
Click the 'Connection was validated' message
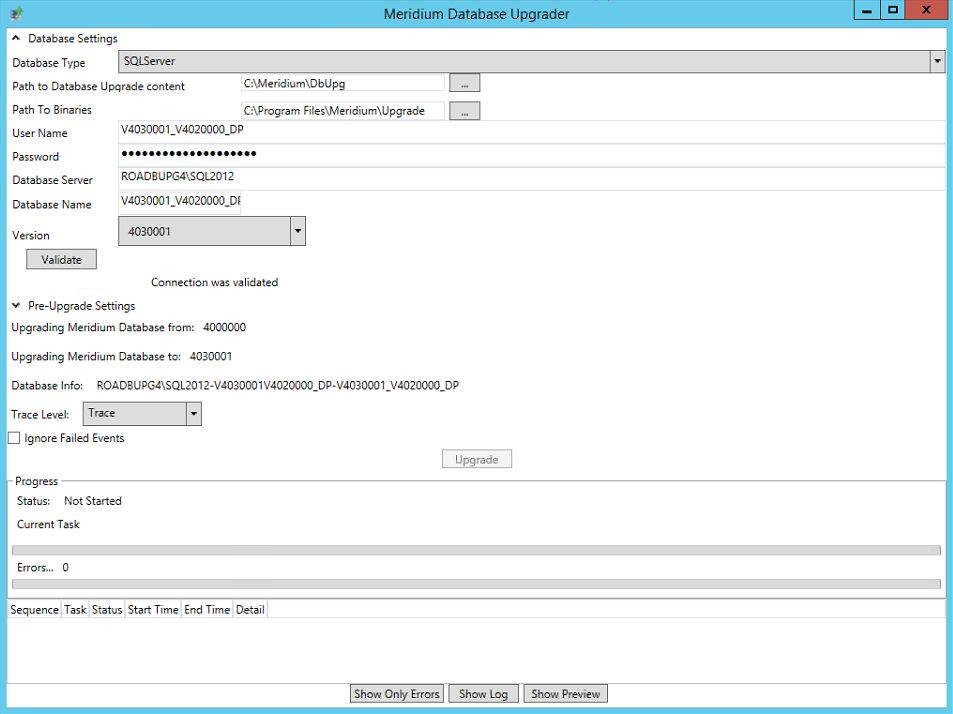(x=215, y=282)
